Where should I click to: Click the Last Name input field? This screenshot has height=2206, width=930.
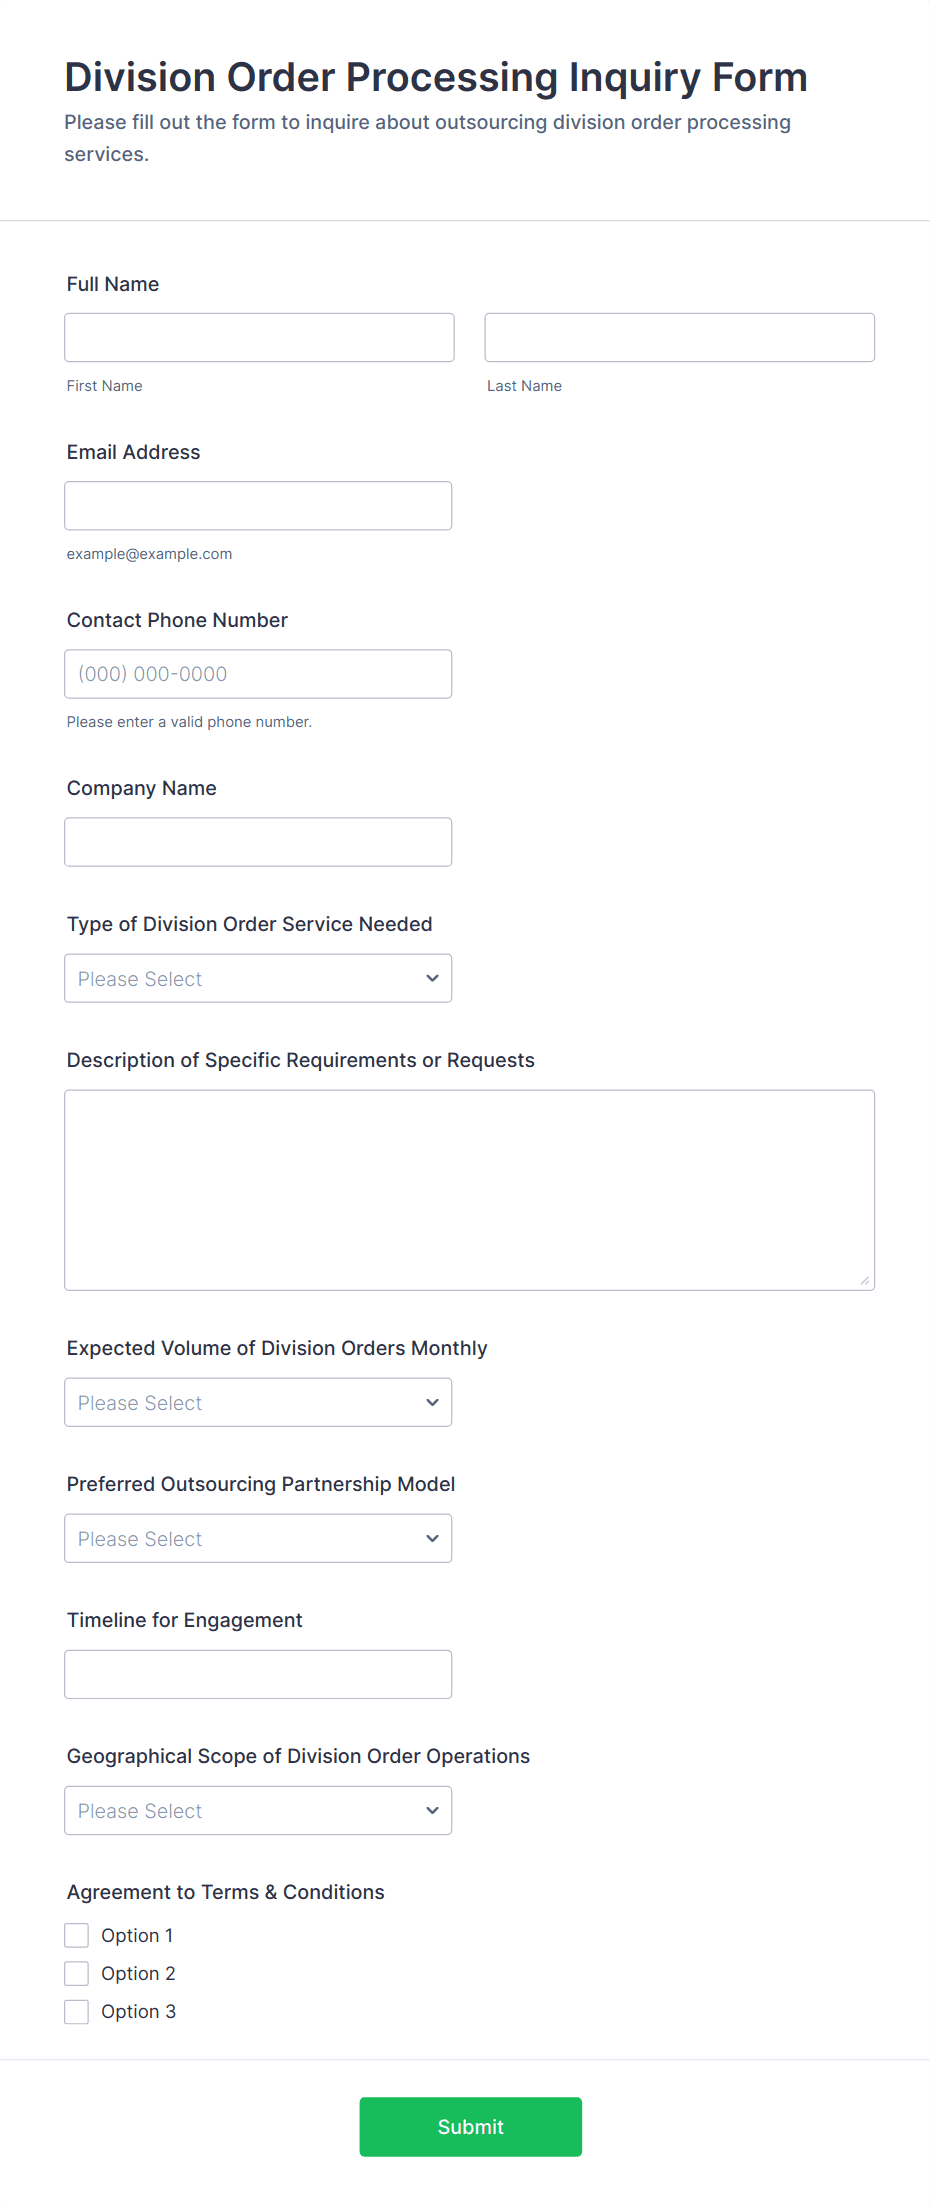tap(679, 337)
